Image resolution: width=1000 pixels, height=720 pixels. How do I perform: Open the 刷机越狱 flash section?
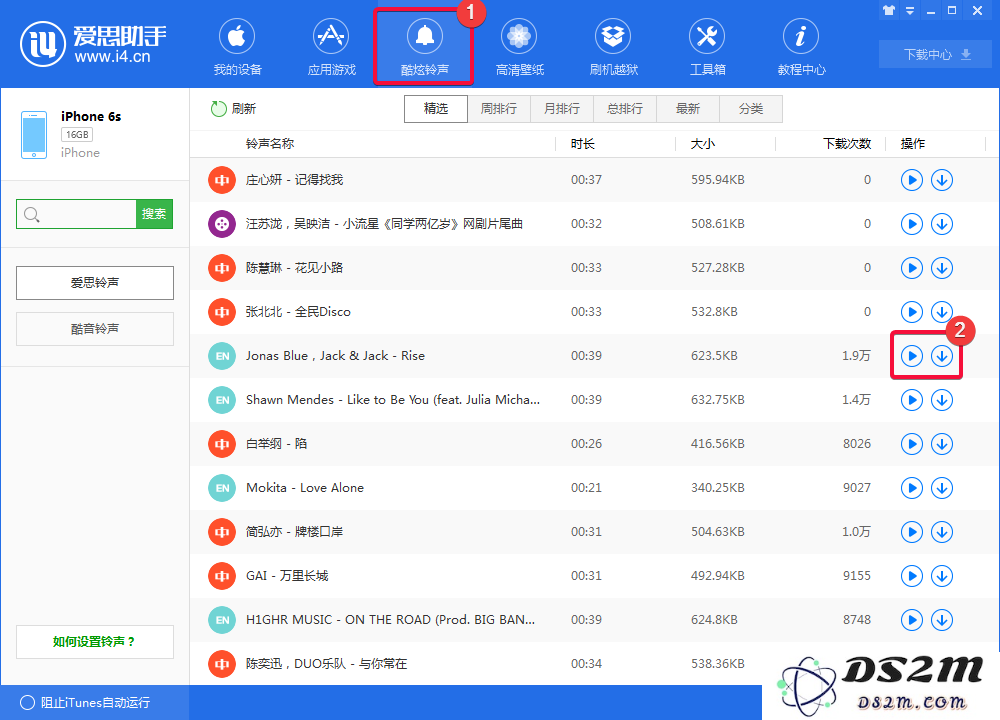pyautogui.click(x=613, y=47)
